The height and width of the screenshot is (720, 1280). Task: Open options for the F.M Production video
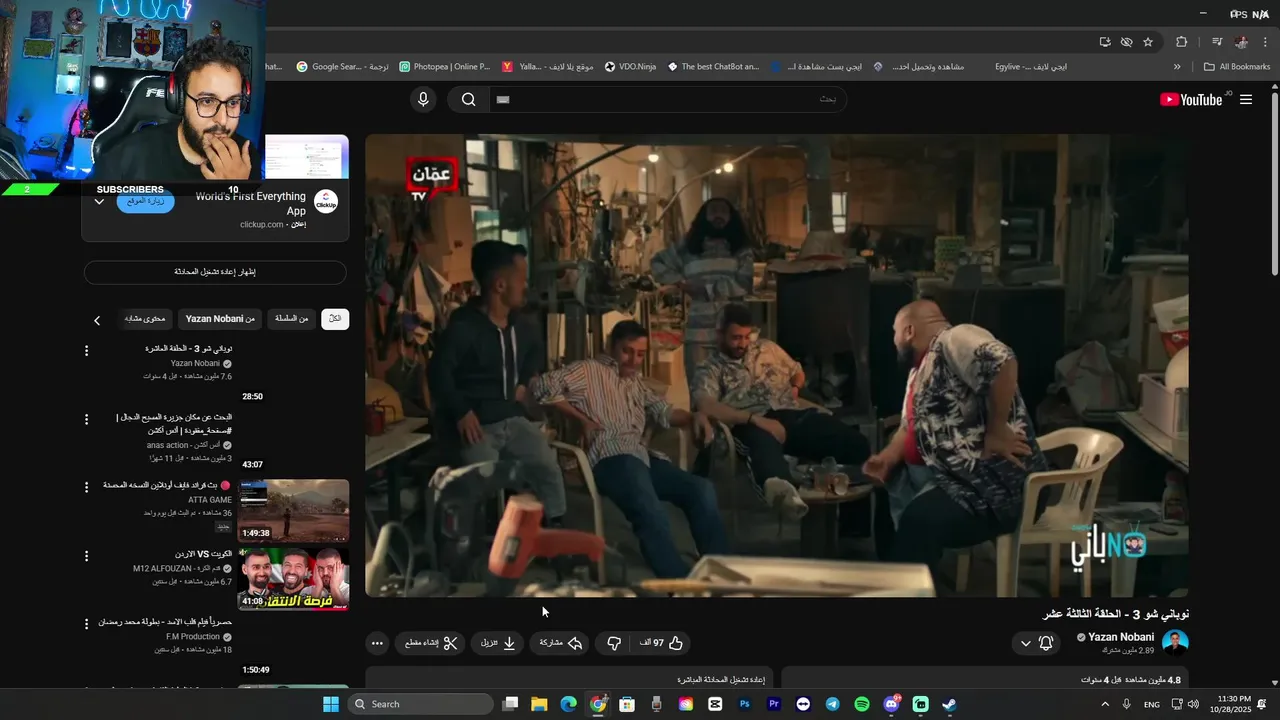[86, 623]
